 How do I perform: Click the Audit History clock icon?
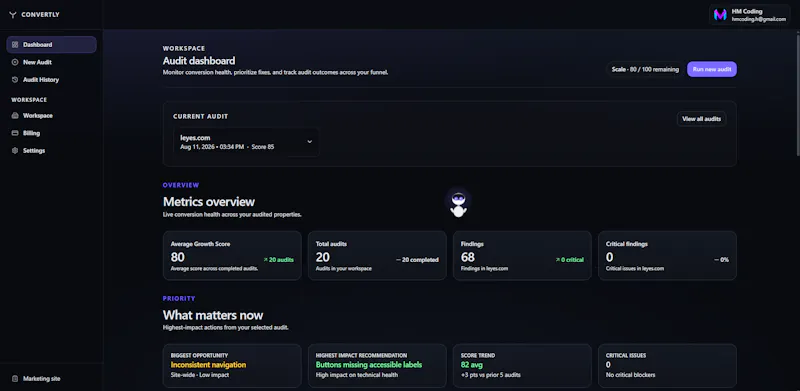click(15, 80)
